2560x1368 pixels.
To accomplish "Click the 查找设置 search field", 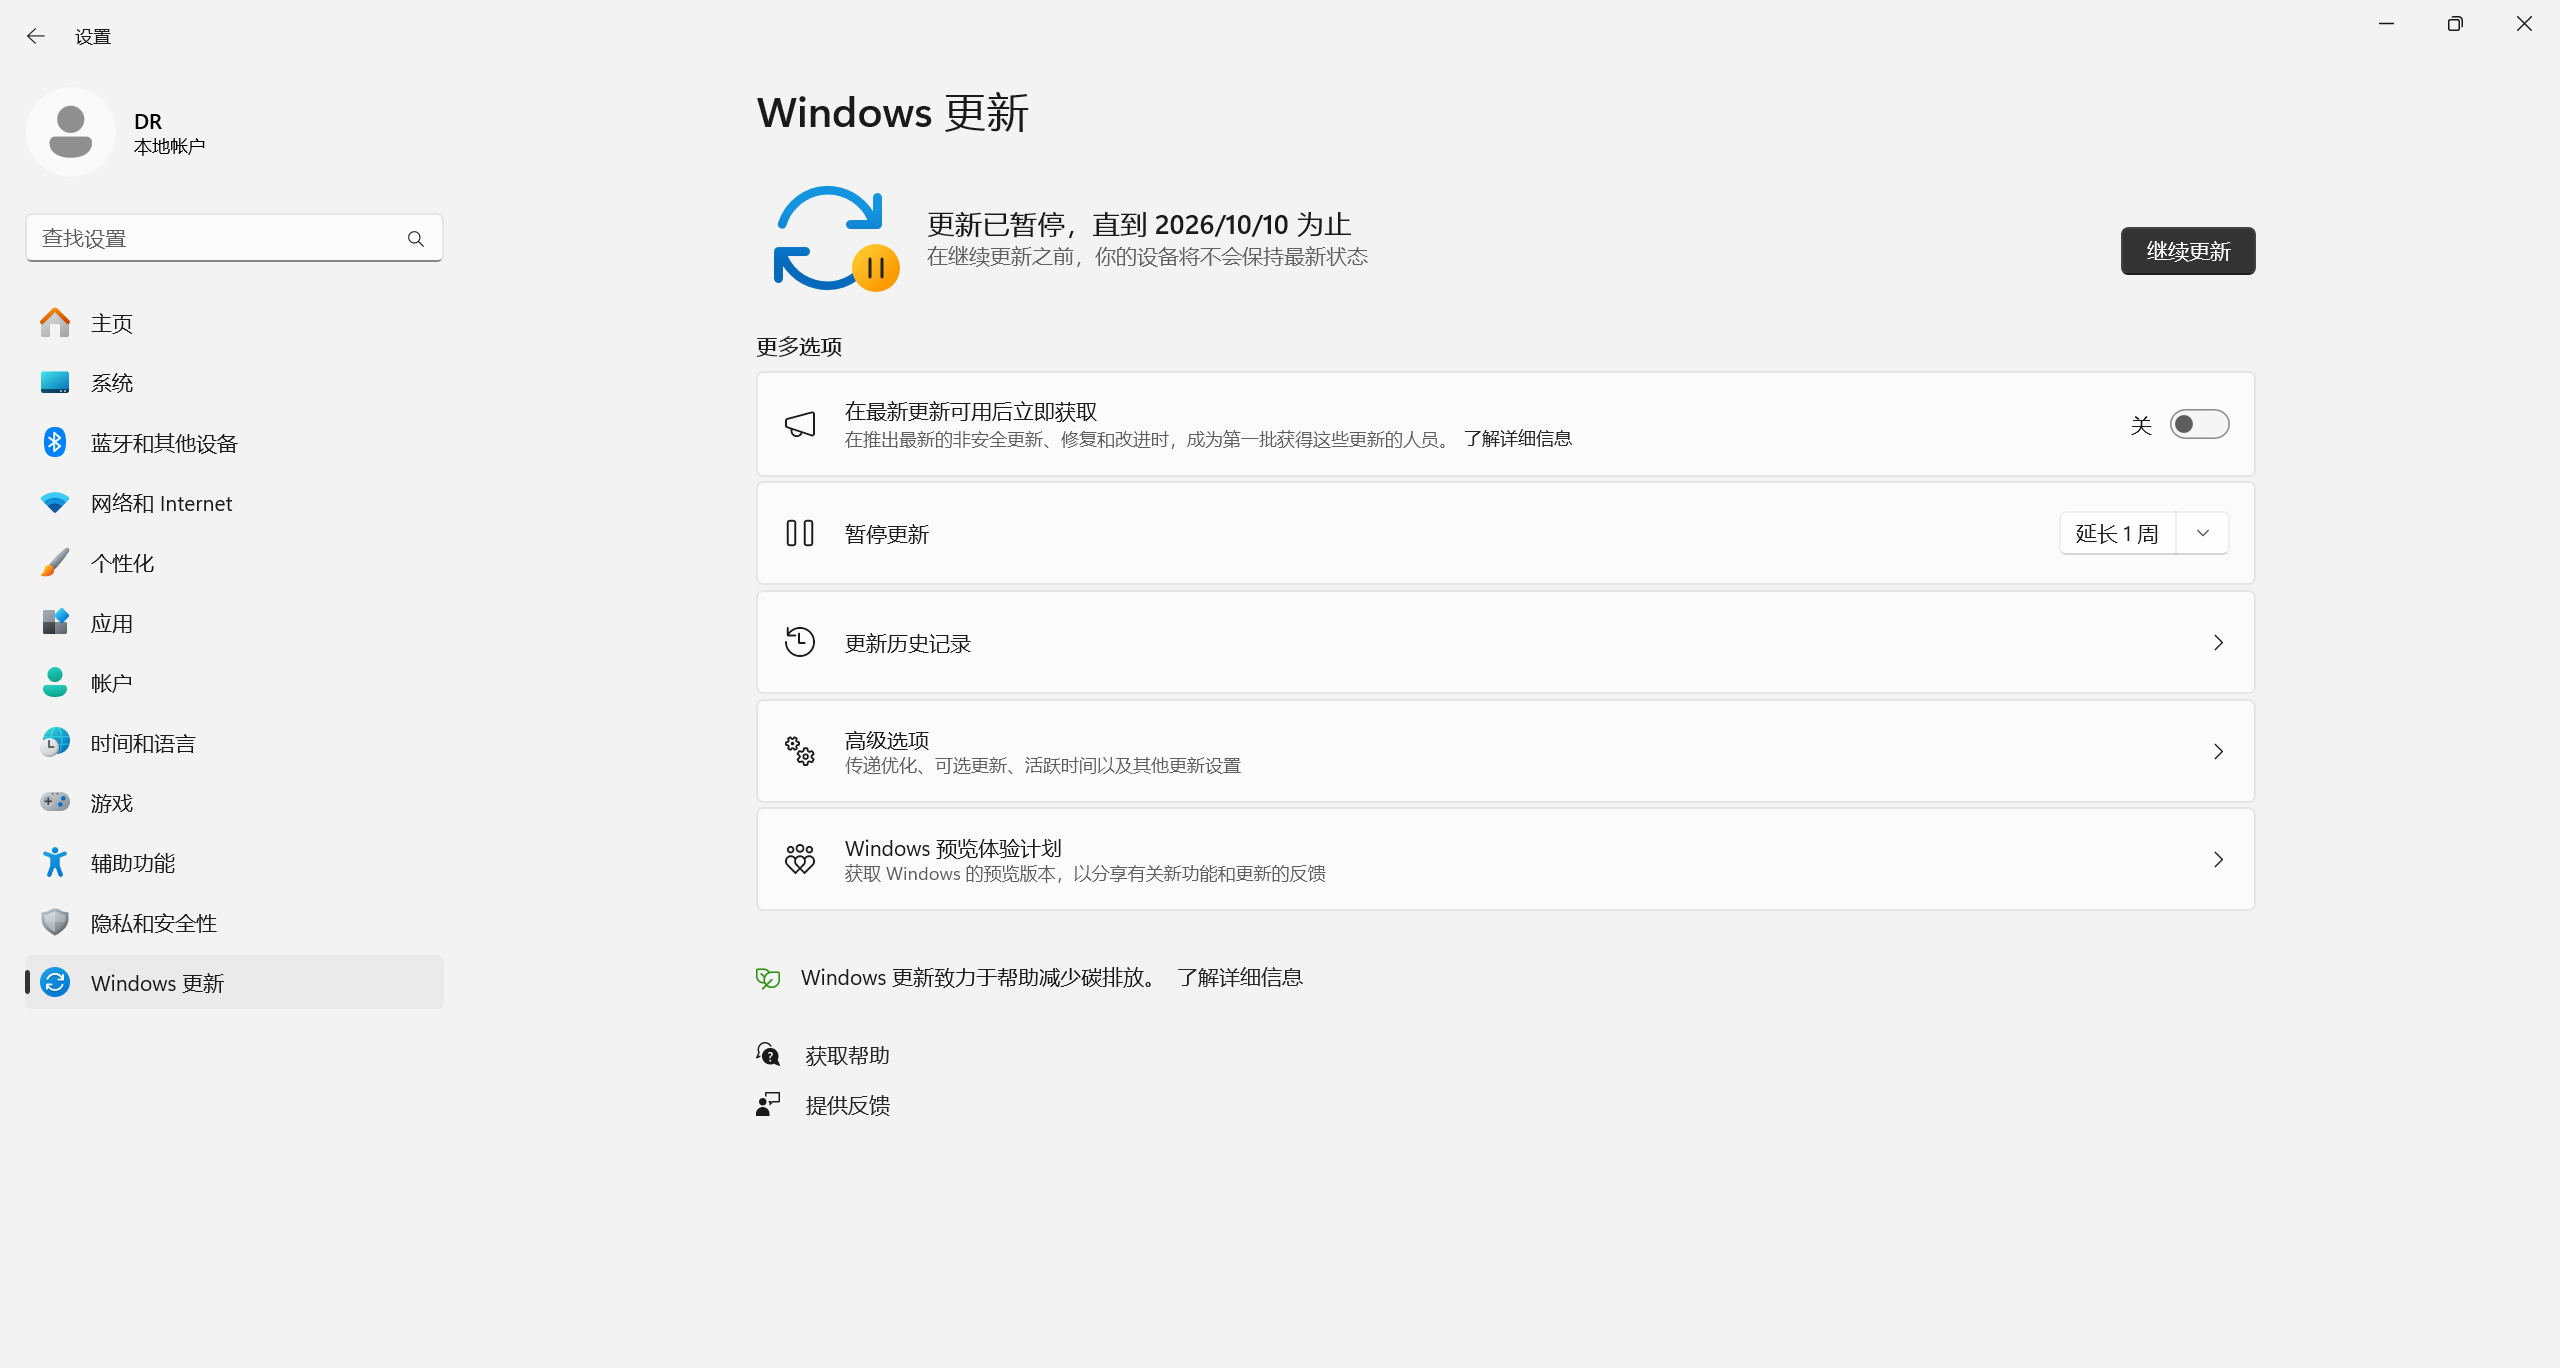I will [x=234, y=238].
